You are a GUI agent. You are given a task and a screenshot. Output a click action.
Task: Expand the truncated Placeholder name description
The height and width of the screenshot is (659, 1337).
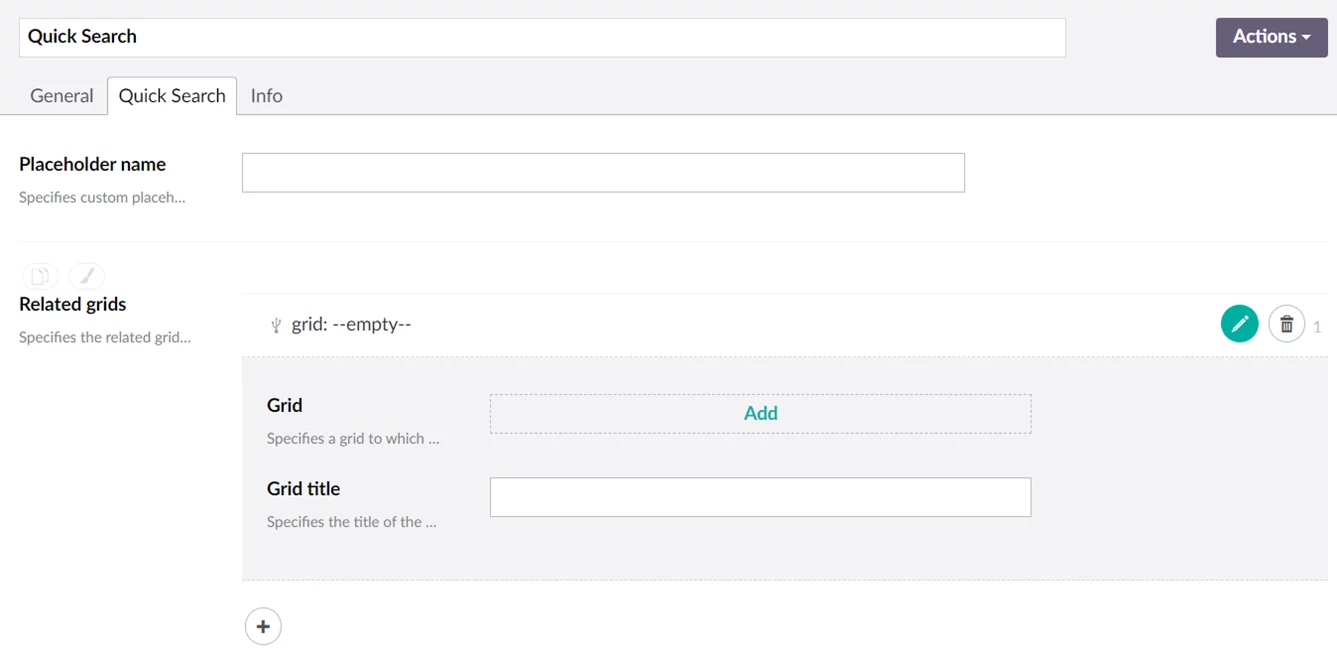102,198
